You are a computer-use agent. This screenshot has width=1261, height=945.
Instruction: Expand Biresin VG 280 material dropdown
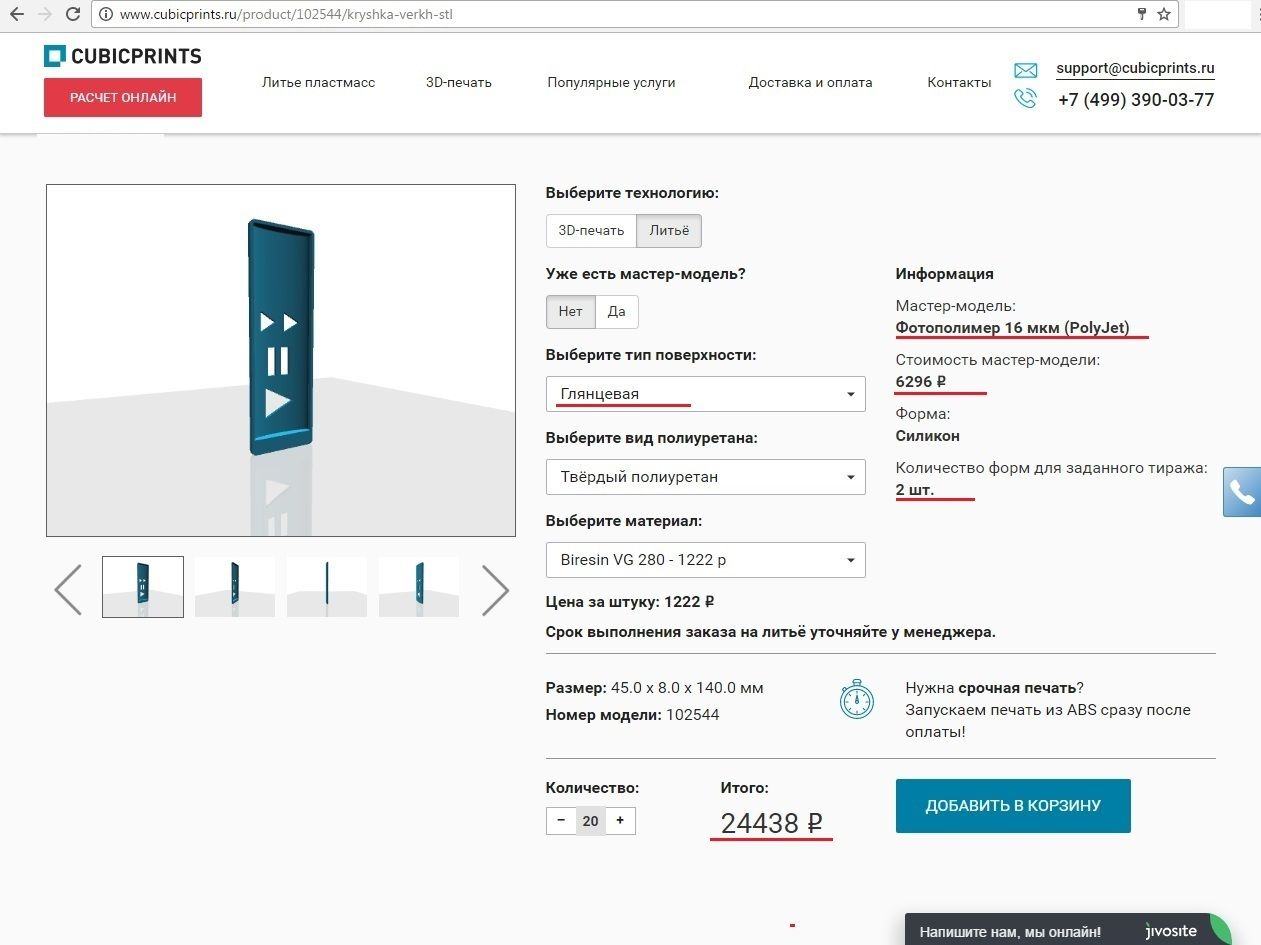point(705,560)
